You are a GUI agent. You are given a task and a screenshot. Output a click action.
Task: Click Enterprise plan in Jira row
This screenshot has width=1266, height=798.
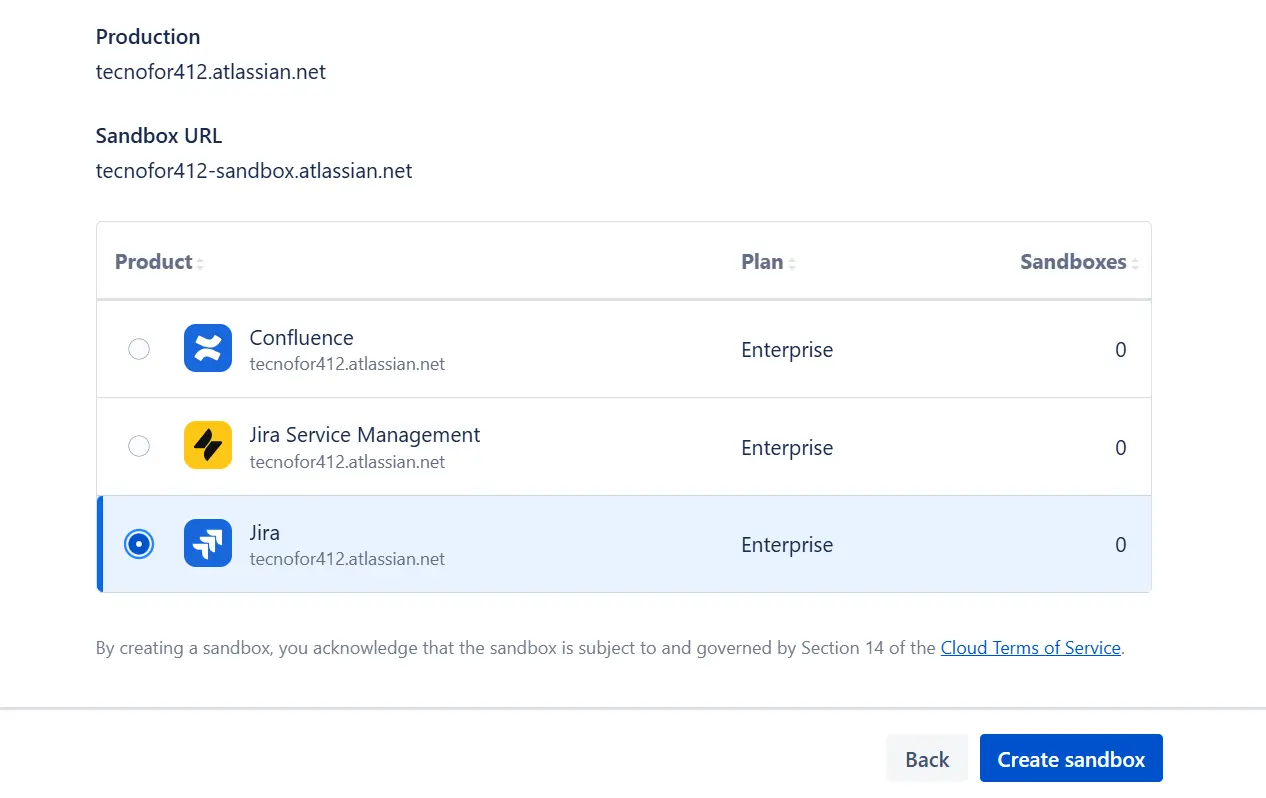[x=787, y=545]
